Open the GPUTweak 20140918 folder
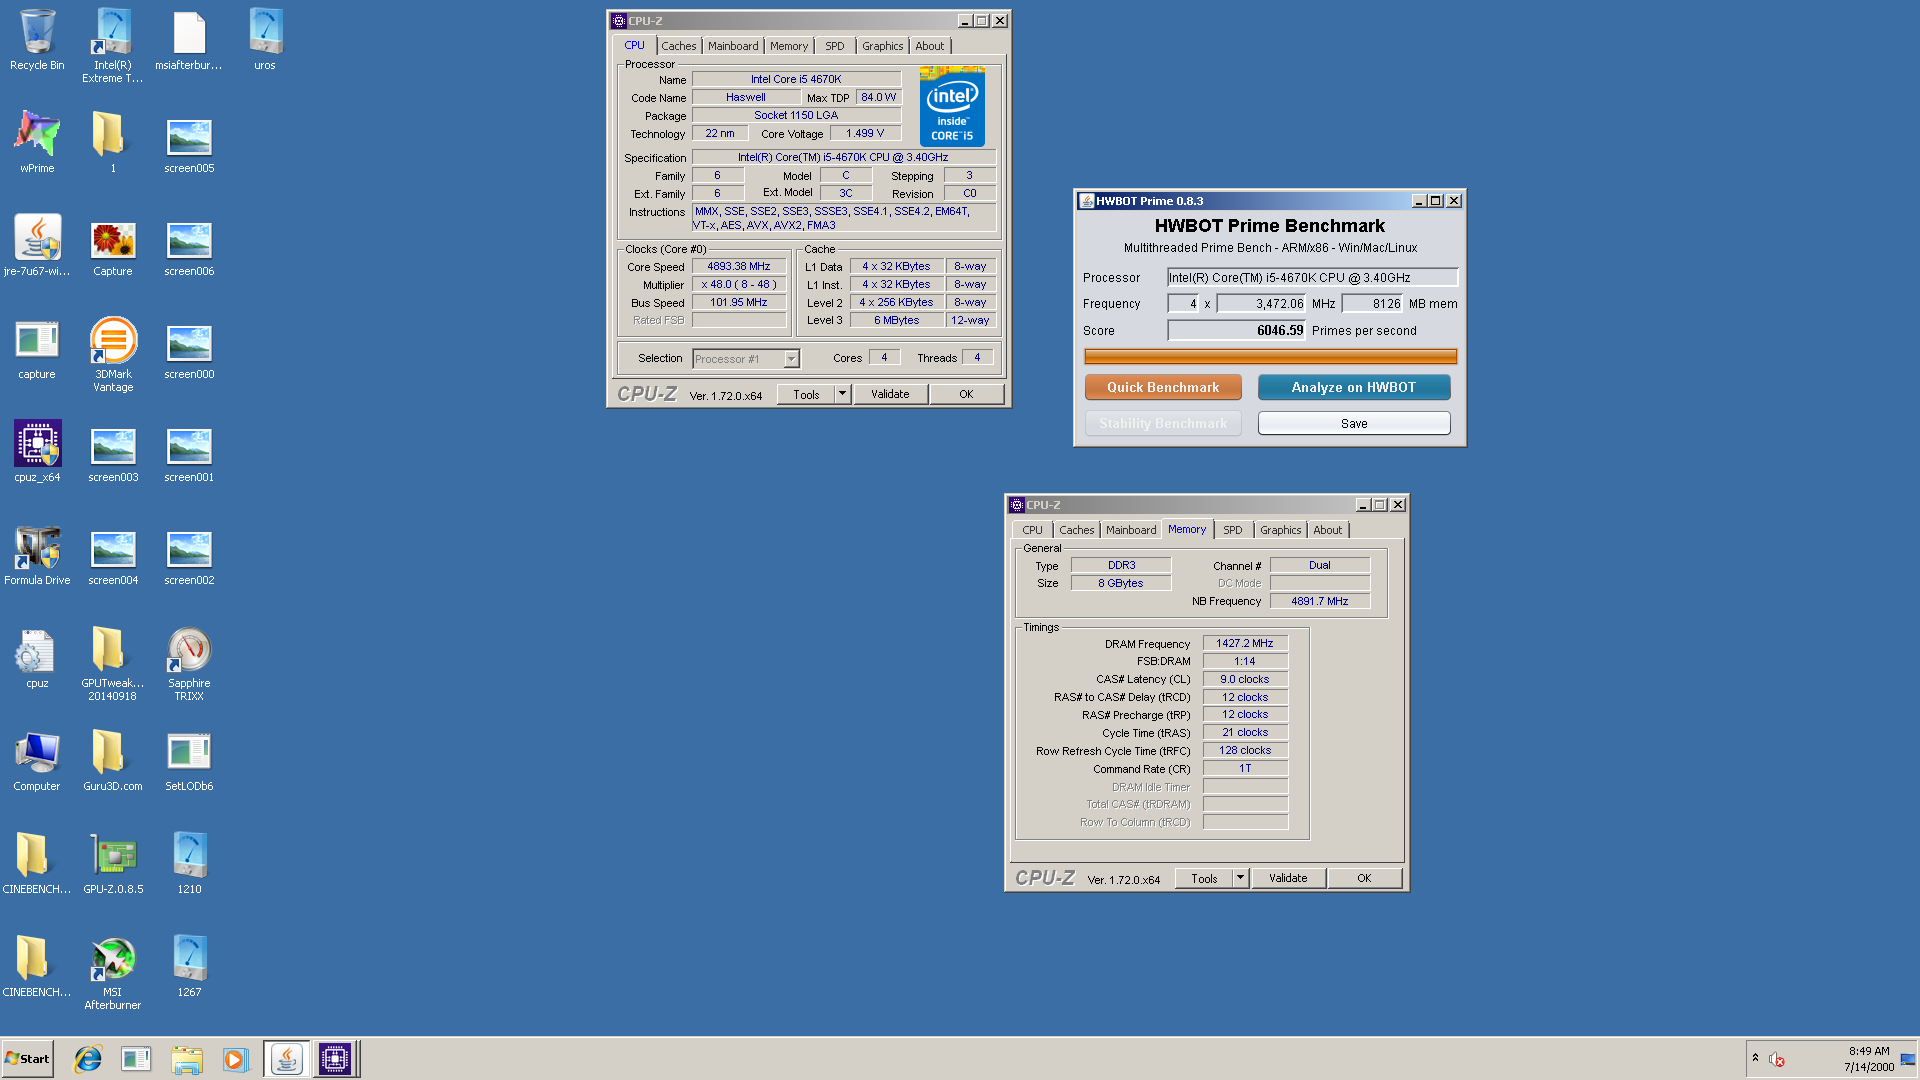The height and width of the screenshot is (1080, 1920). point(113,663)
